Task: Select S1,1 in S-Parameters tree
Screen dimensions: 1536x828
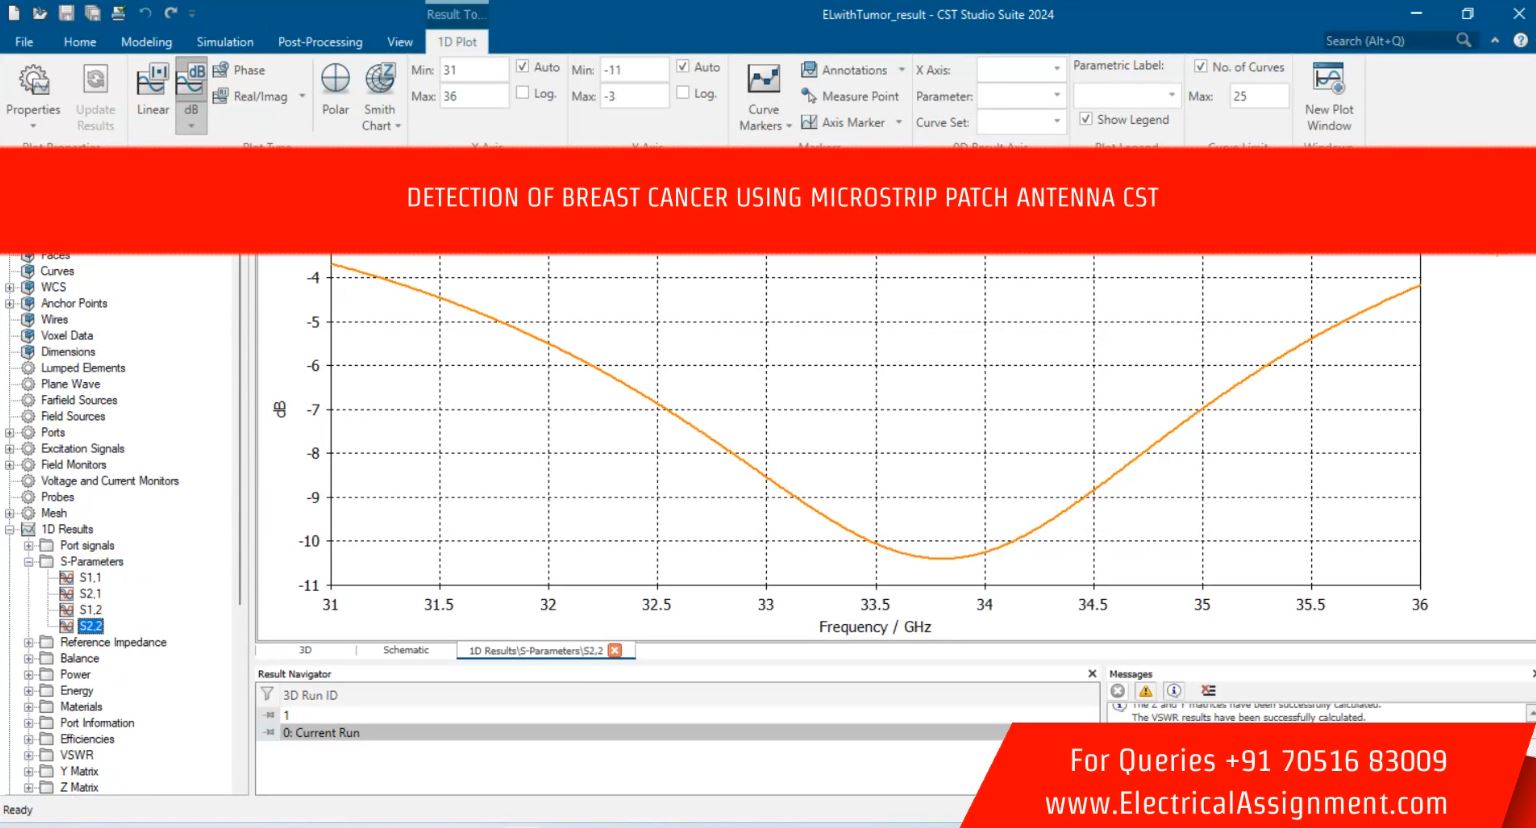Action: pyautogui.click(x=90, y=578)
